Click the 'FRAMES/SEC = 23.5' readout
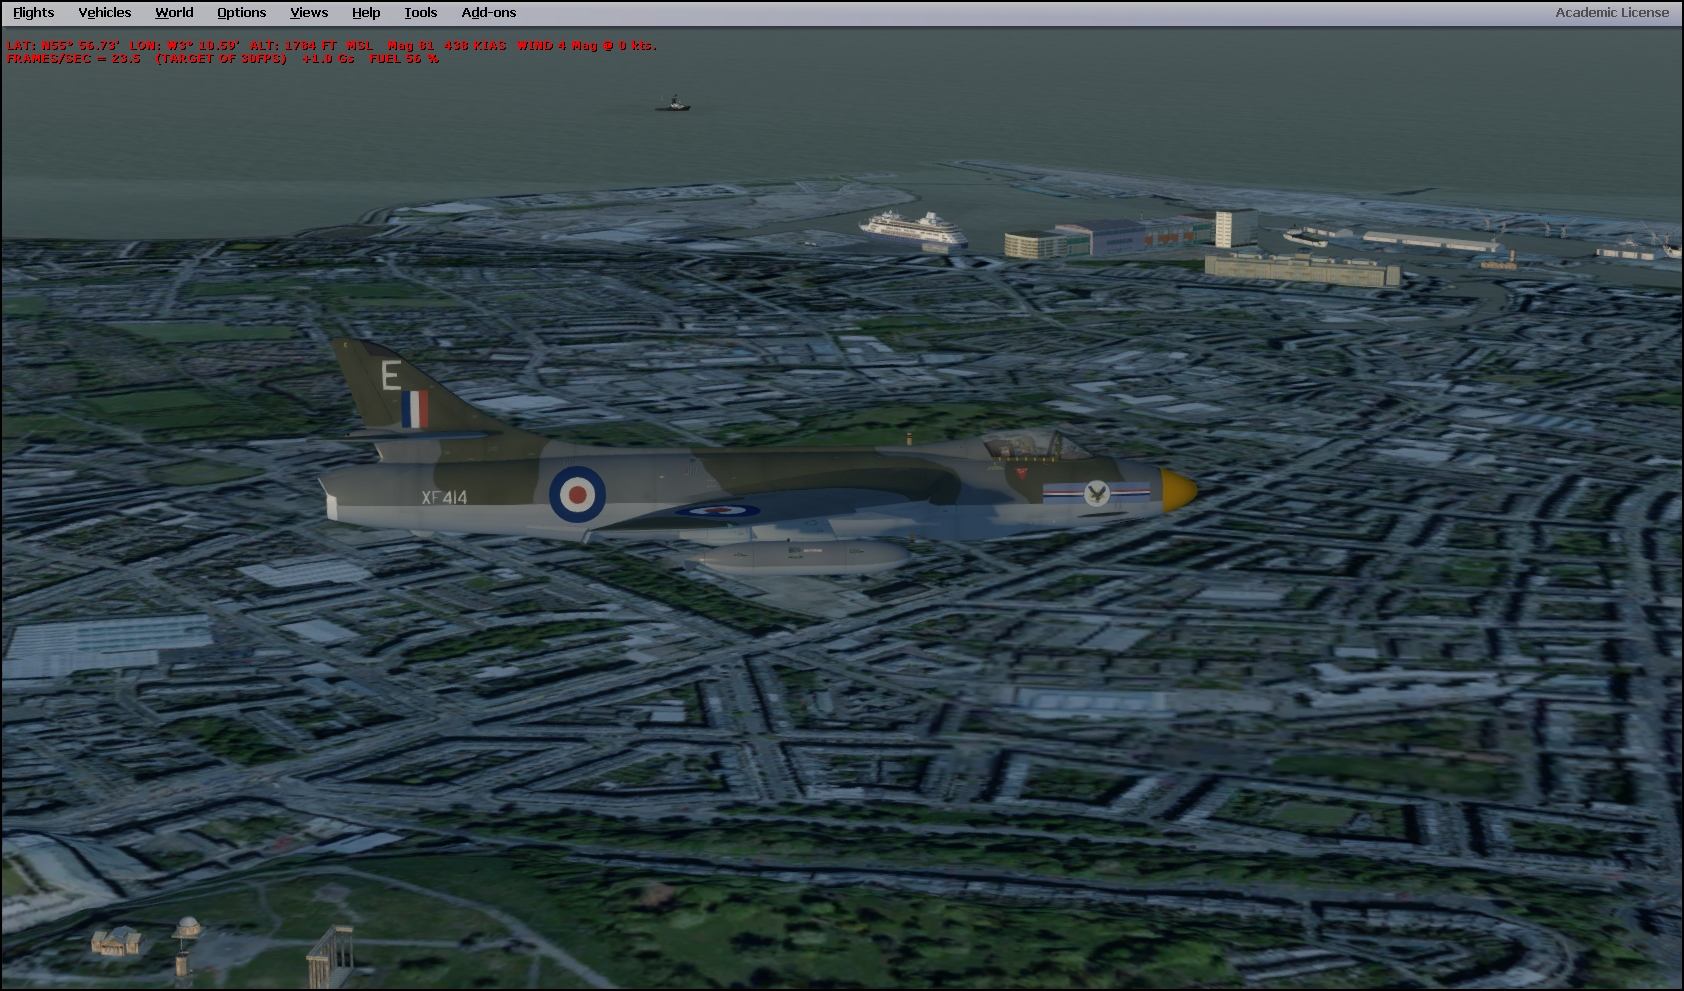Viewport: 1684px width, 991px height. [73, 58]
